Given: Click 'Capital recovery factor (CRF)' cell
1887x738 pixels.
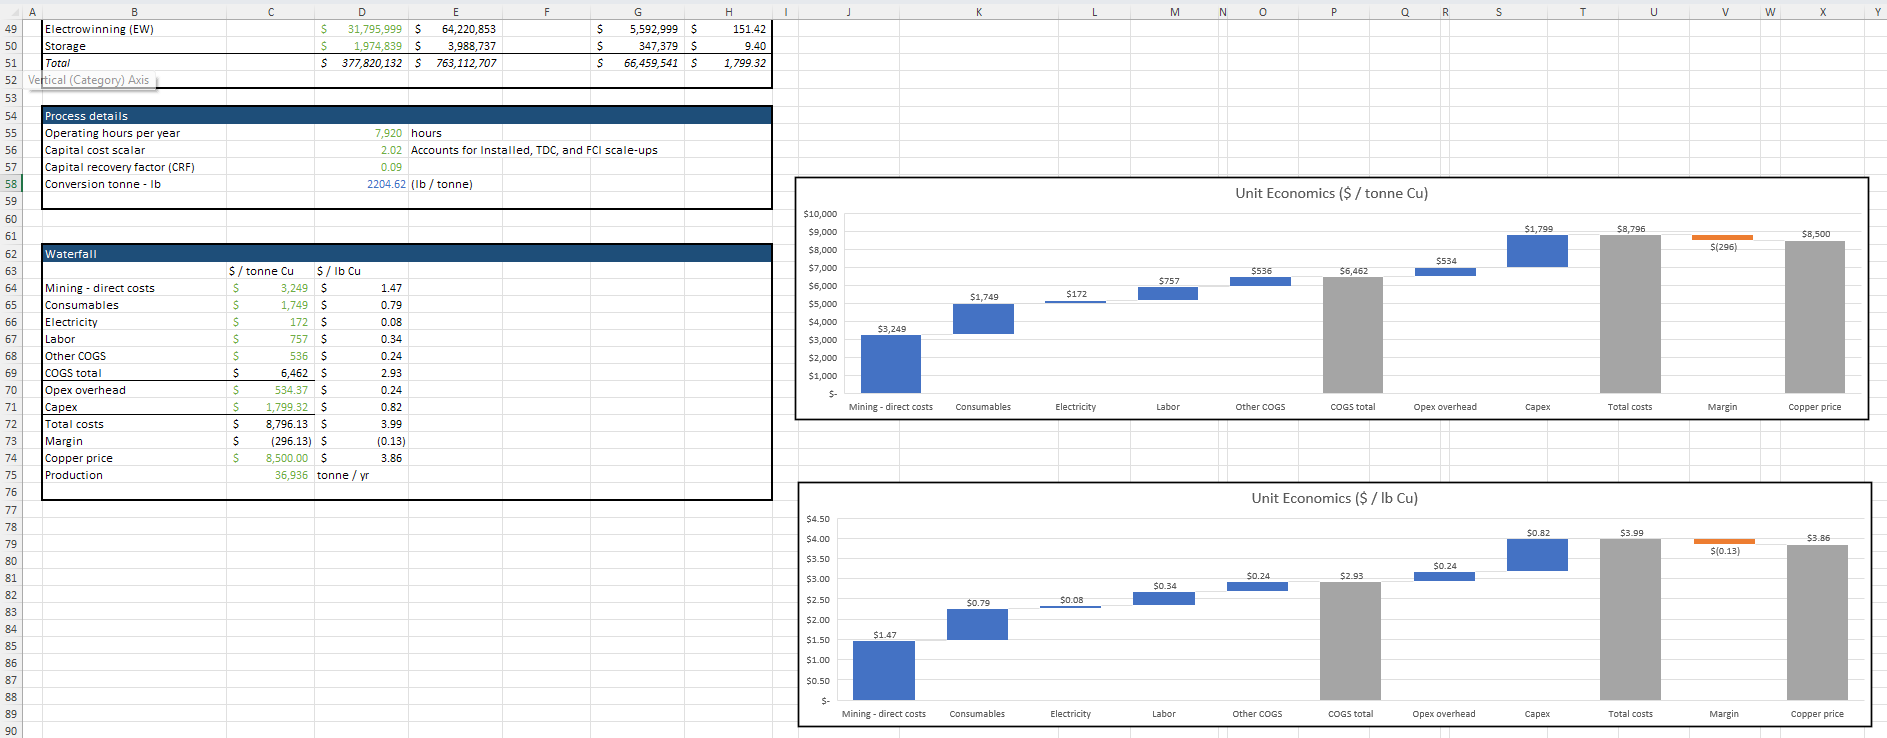Looking at the screenshot, I should click(x=134, y=167).
